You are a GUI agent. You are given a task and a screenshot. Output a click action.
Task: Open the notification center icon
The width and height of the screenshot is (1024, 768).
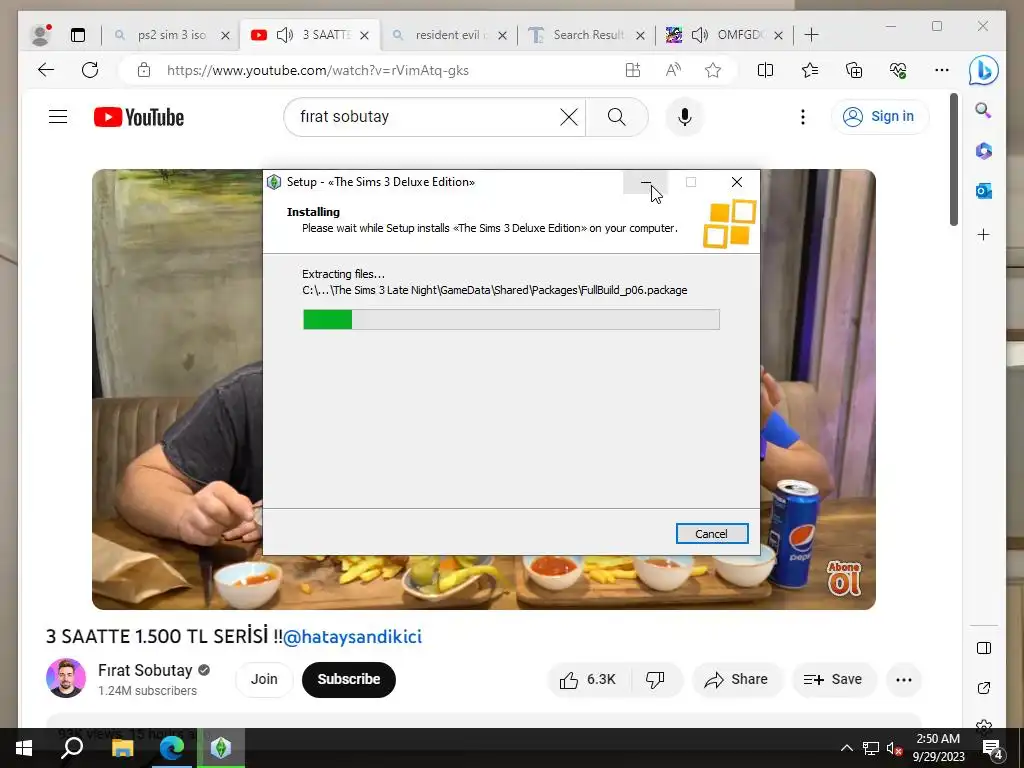pyautogui.click(x=993, y=749)
